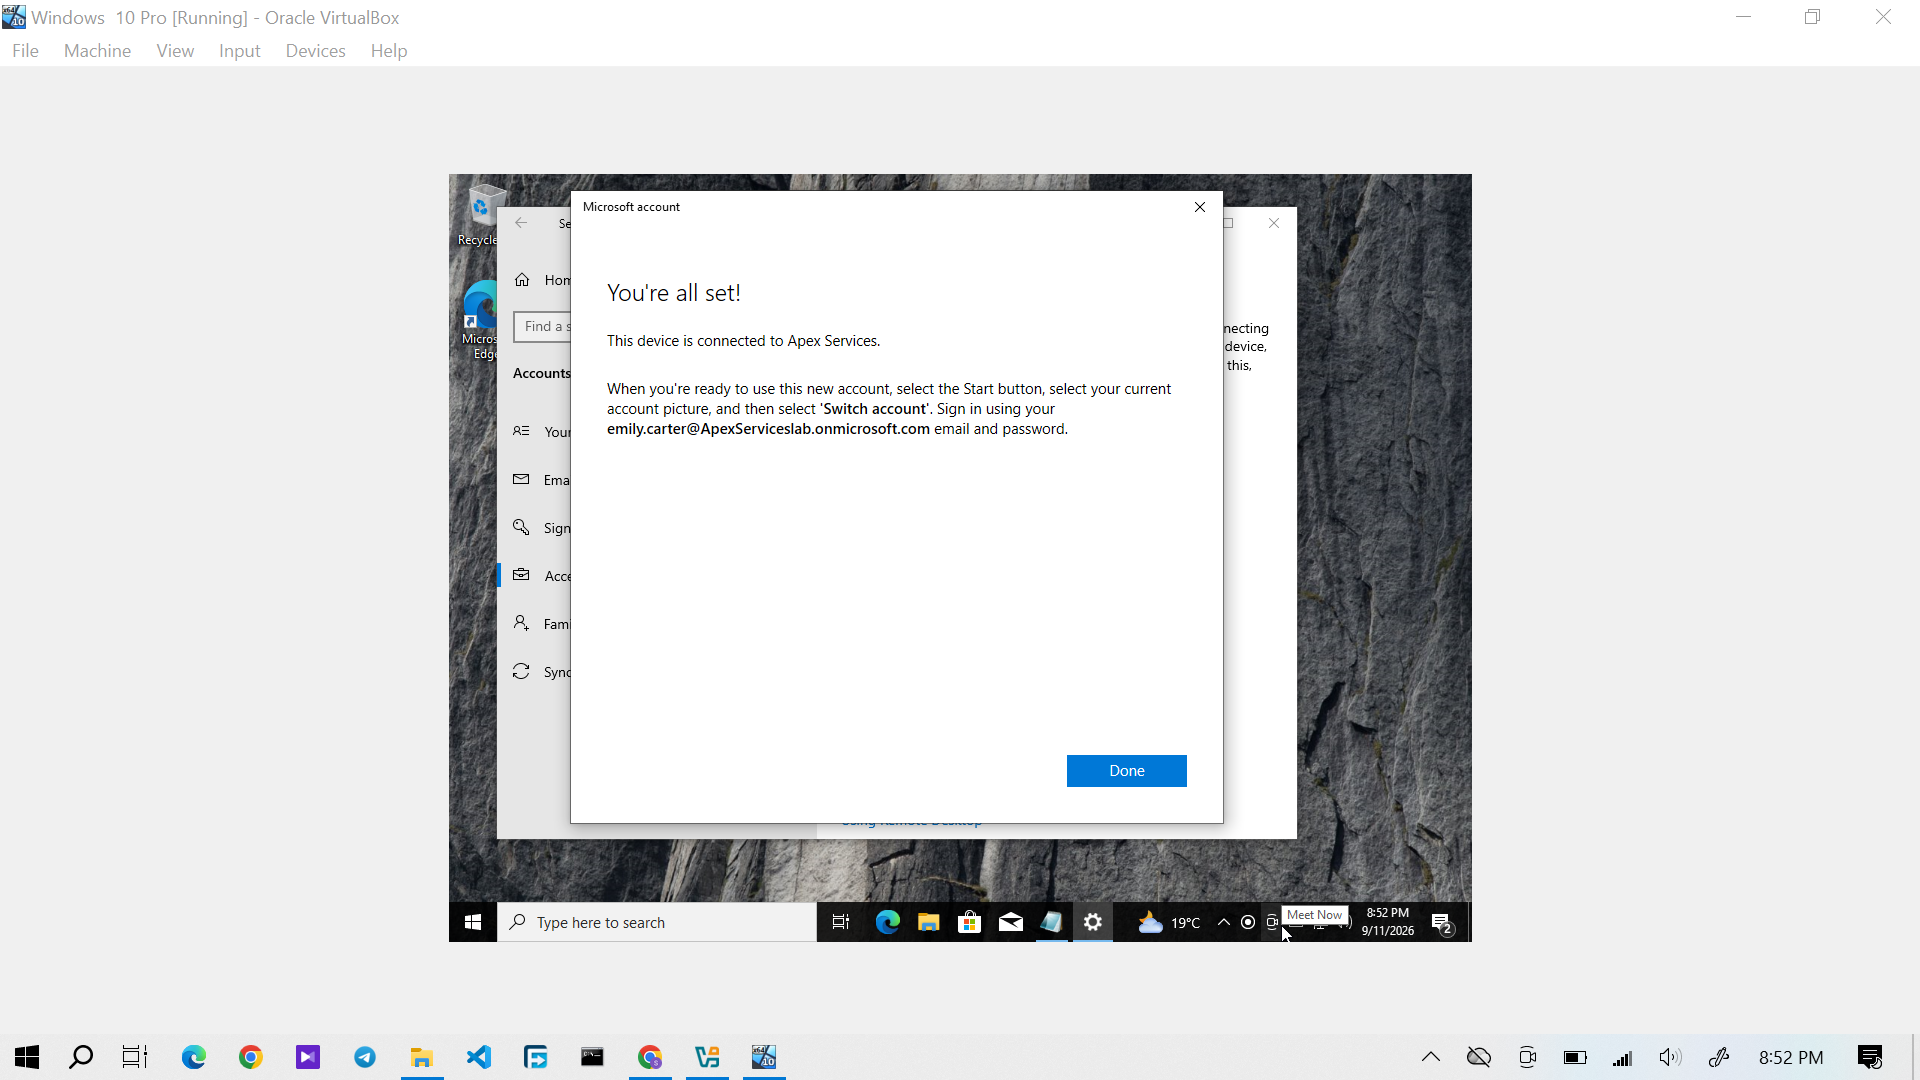This screenshot has height=1080, width=1920.
Task: Open Mail app in guest taskbar
Action: [1010, 922]
